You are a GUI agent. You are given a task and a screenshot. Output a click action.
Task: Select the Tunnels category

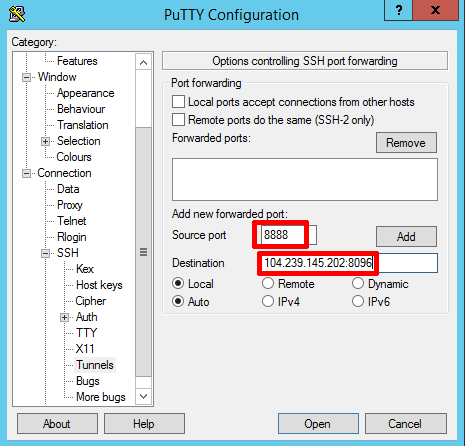click(95, 365)
